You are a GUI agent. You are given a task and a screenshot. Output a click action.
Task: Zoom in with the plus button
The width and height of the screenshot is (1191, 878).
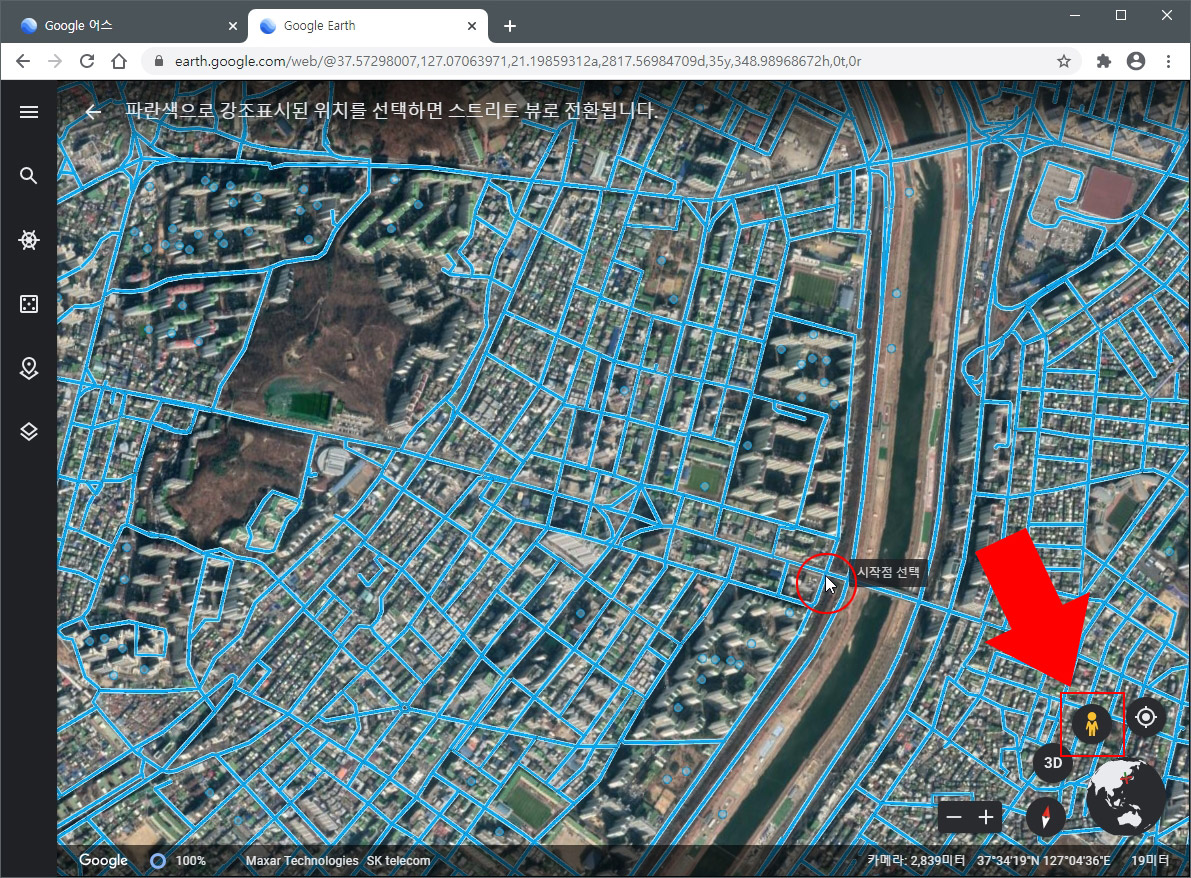click(x=986, y=817)
